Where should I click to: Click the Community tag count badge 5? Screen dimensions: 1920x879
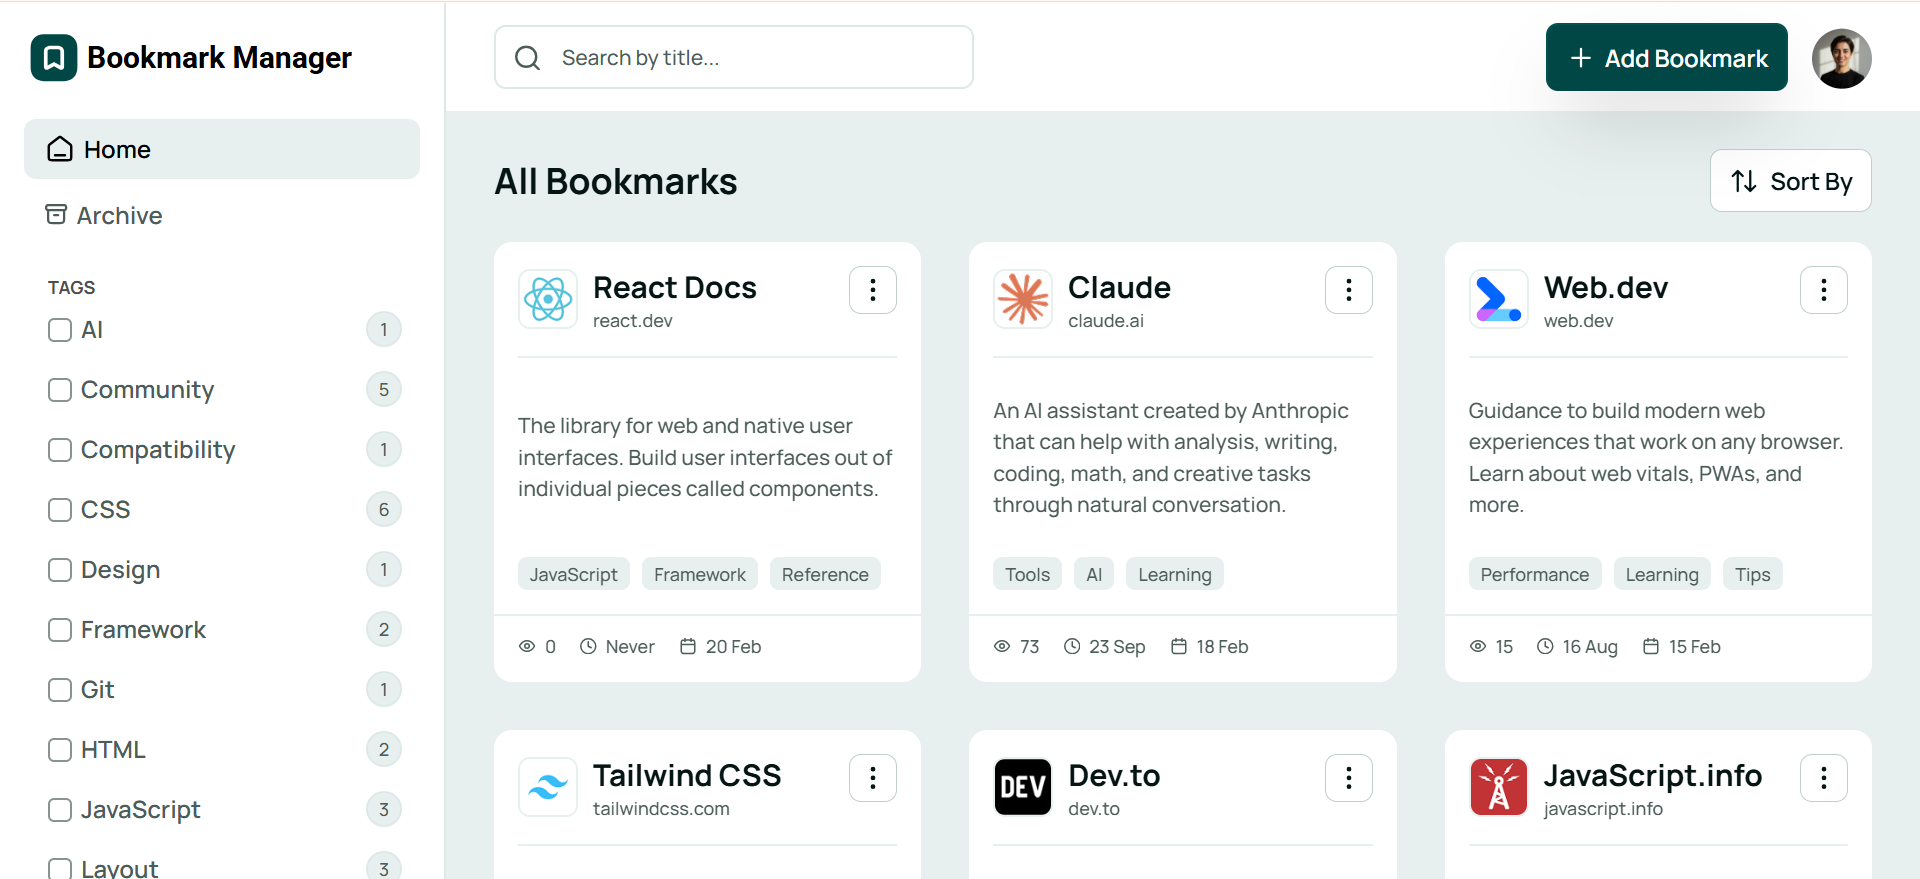pos(384,390)
